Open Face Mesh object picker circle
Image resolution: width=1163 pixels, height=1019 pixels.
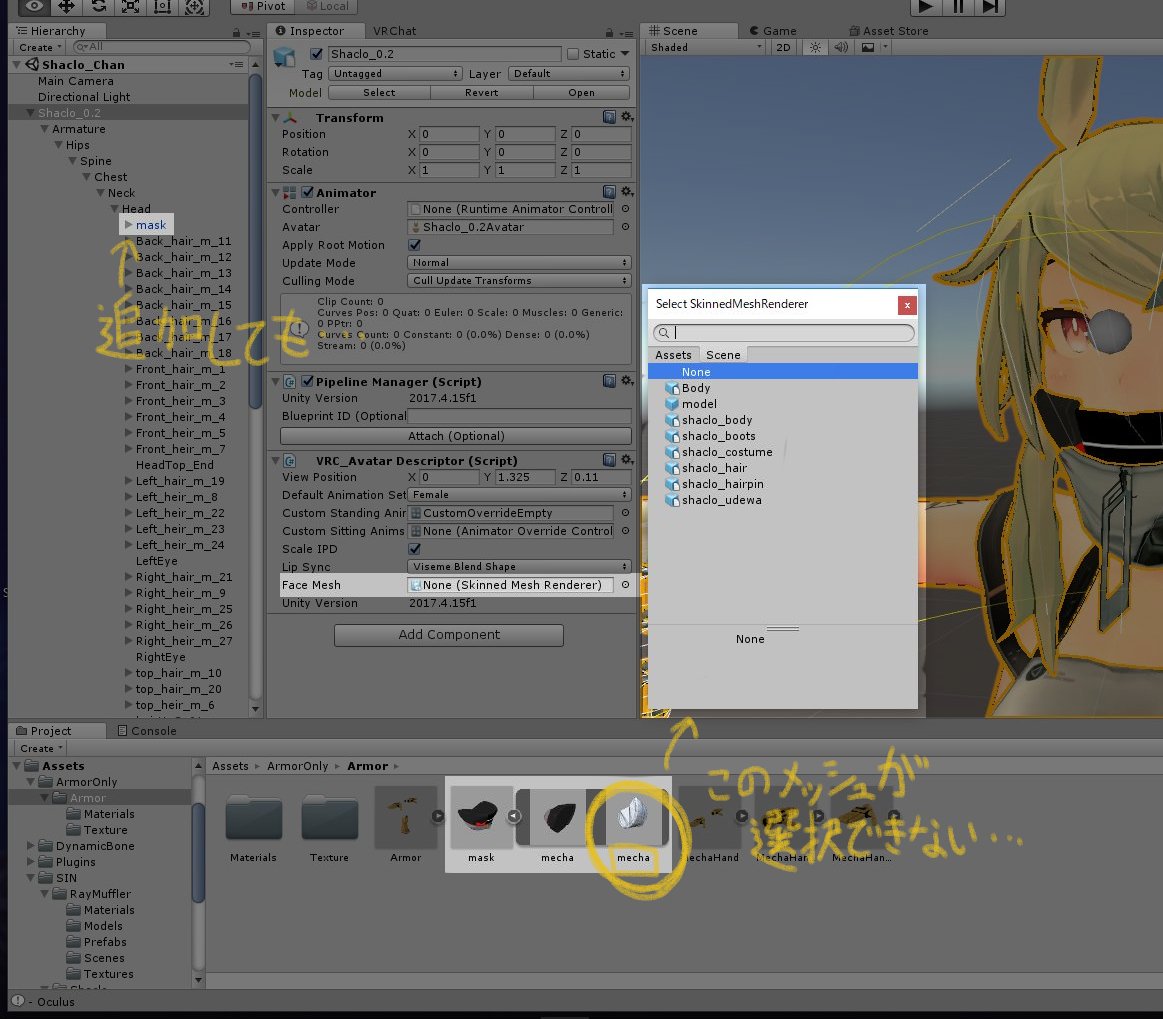[625, 585]
